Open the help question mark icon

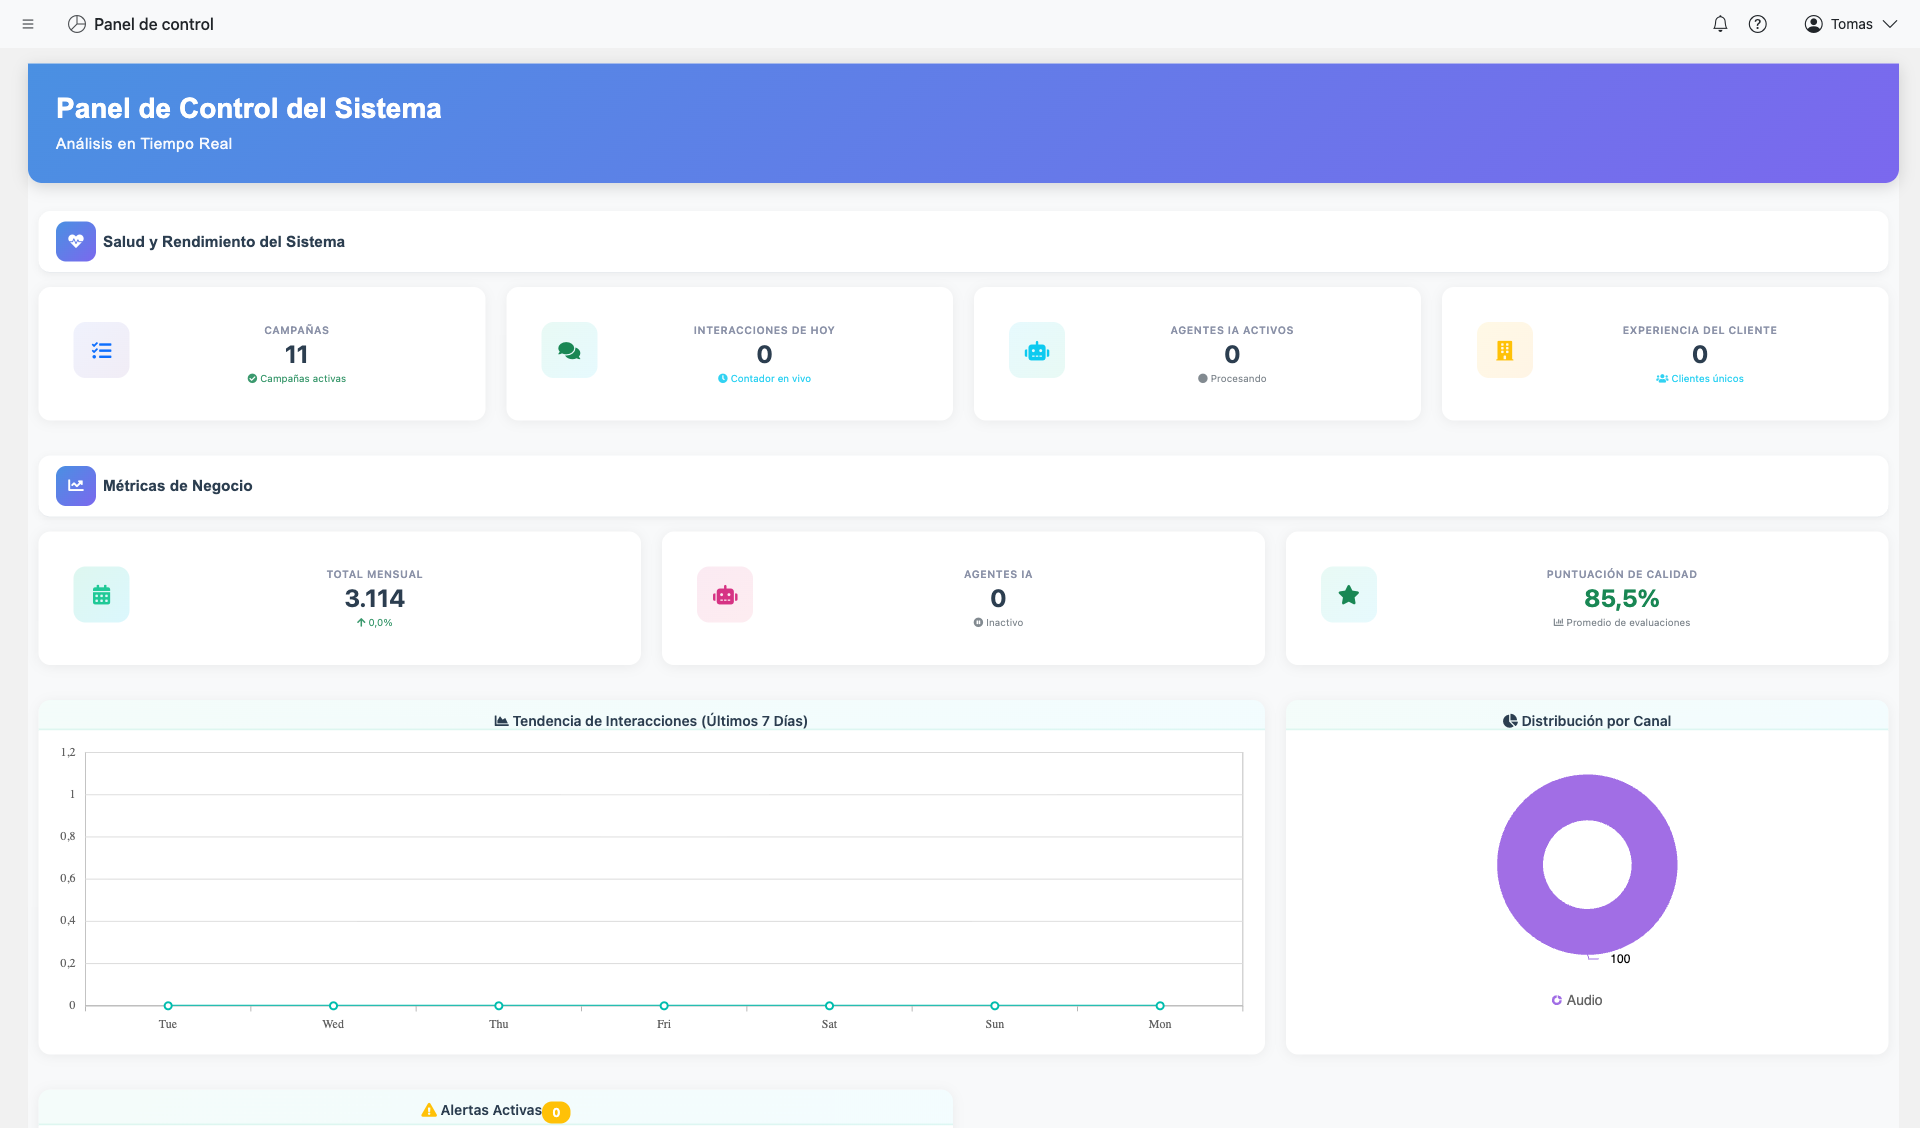tap(1757, 24)
